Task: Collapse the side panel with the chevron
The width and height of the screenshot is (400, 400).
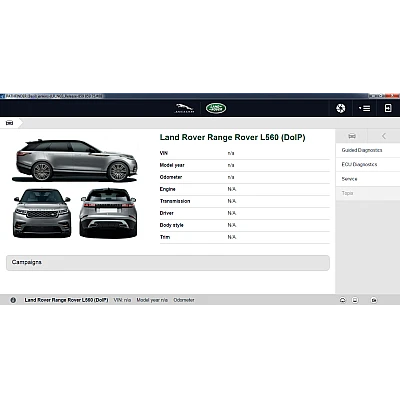Action: coord(384,136)
